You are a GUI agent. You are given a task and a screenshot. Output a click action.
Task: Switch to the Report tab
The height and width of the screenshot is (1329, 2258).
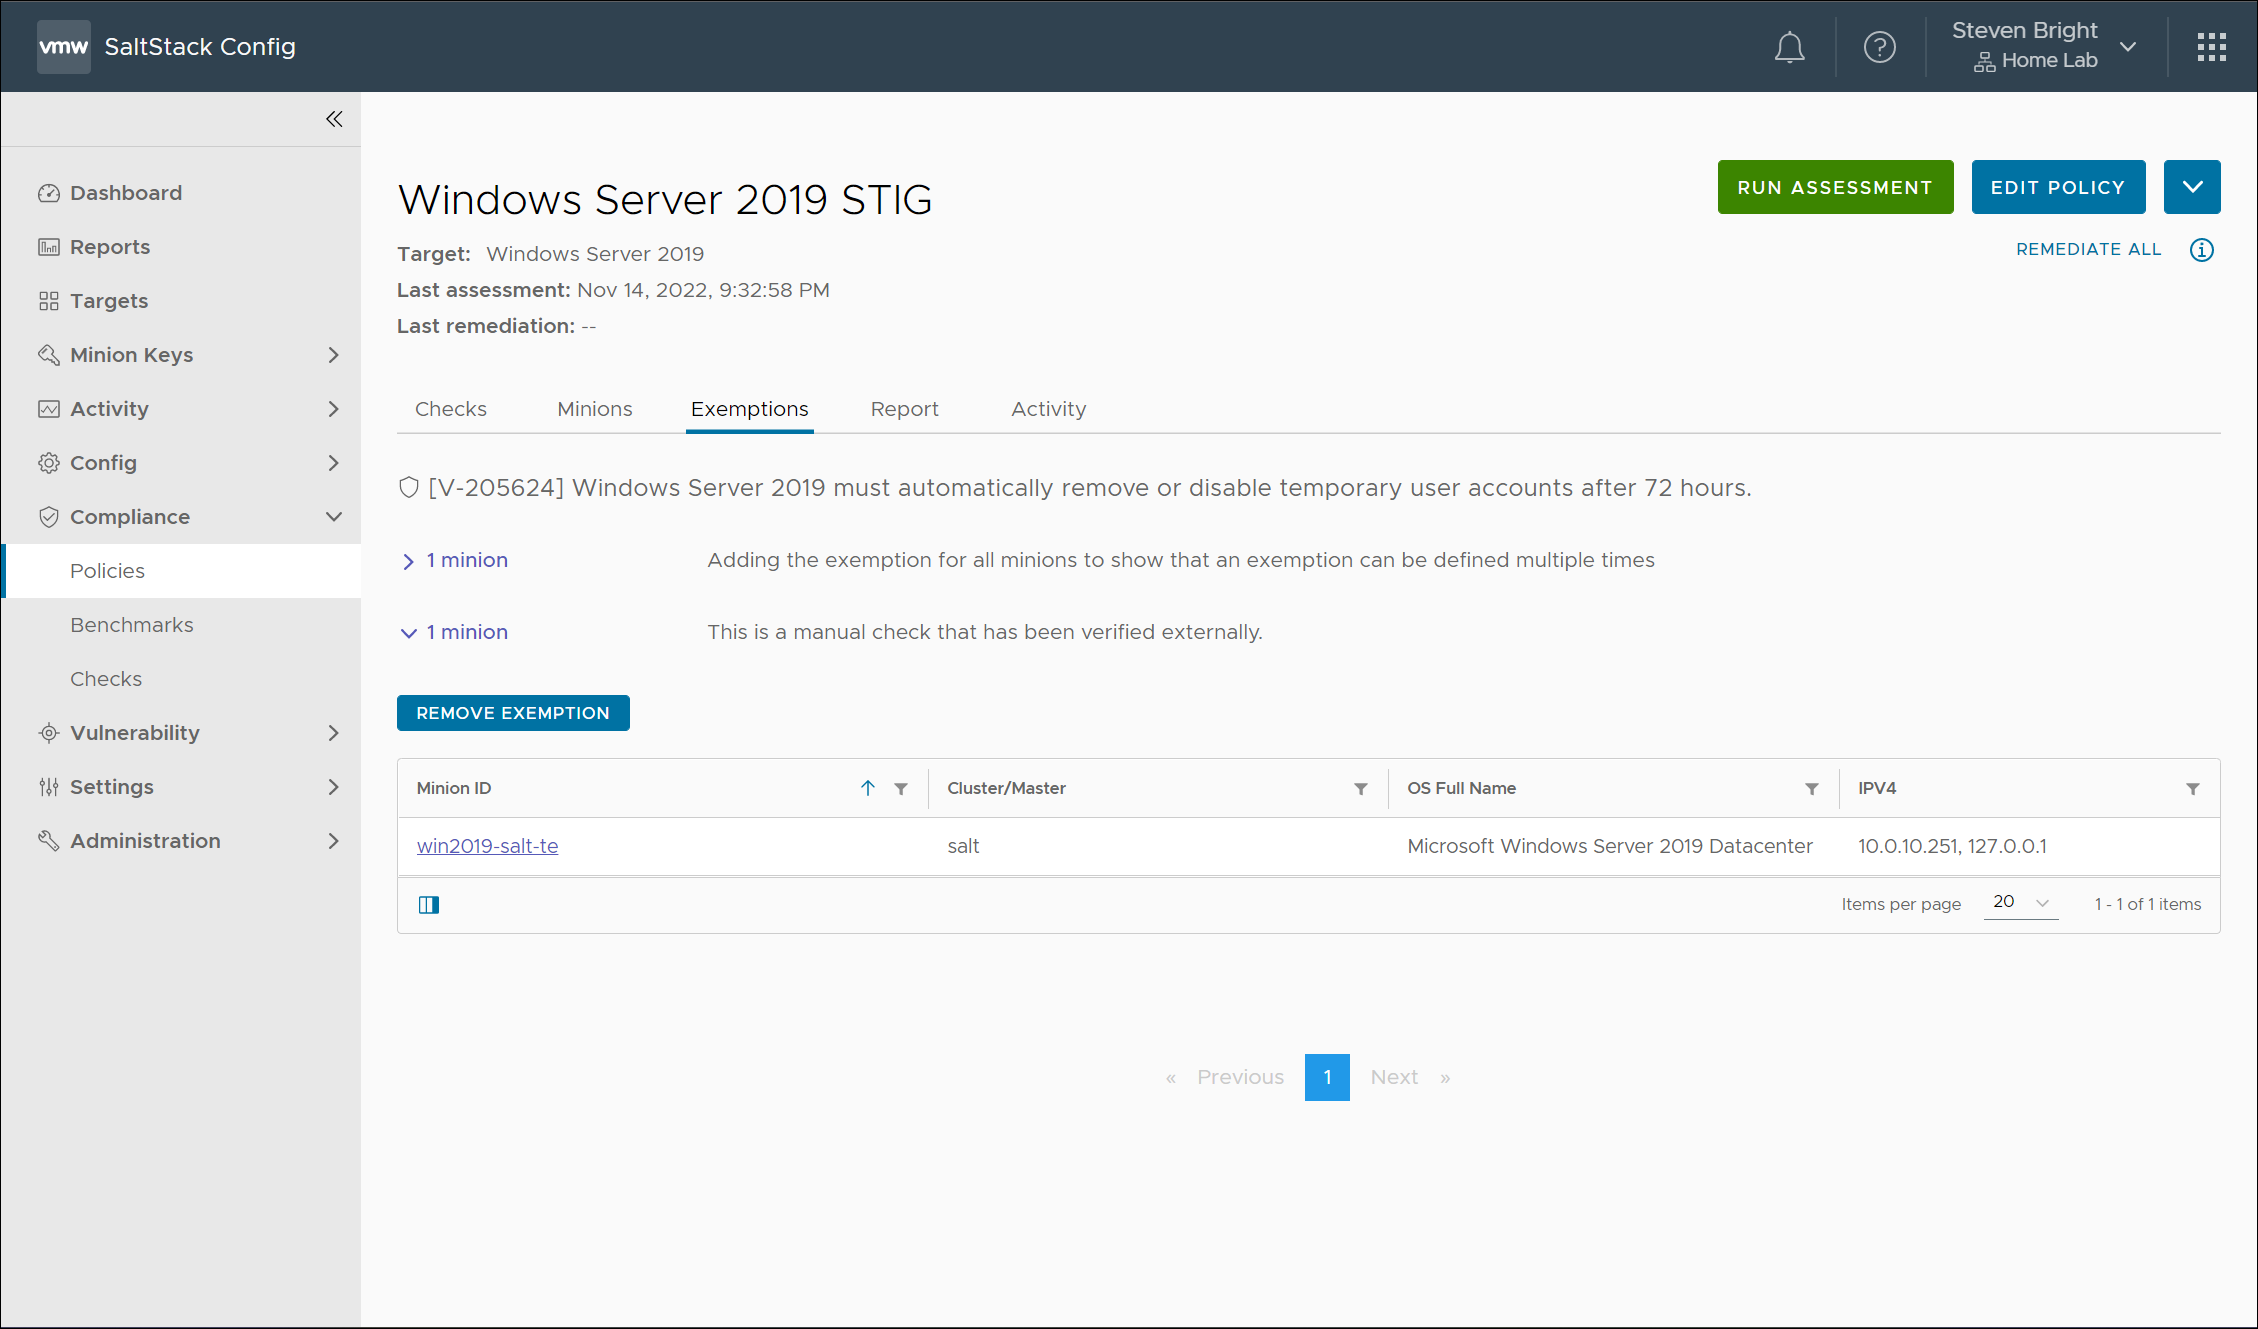[x=904, y=409]
